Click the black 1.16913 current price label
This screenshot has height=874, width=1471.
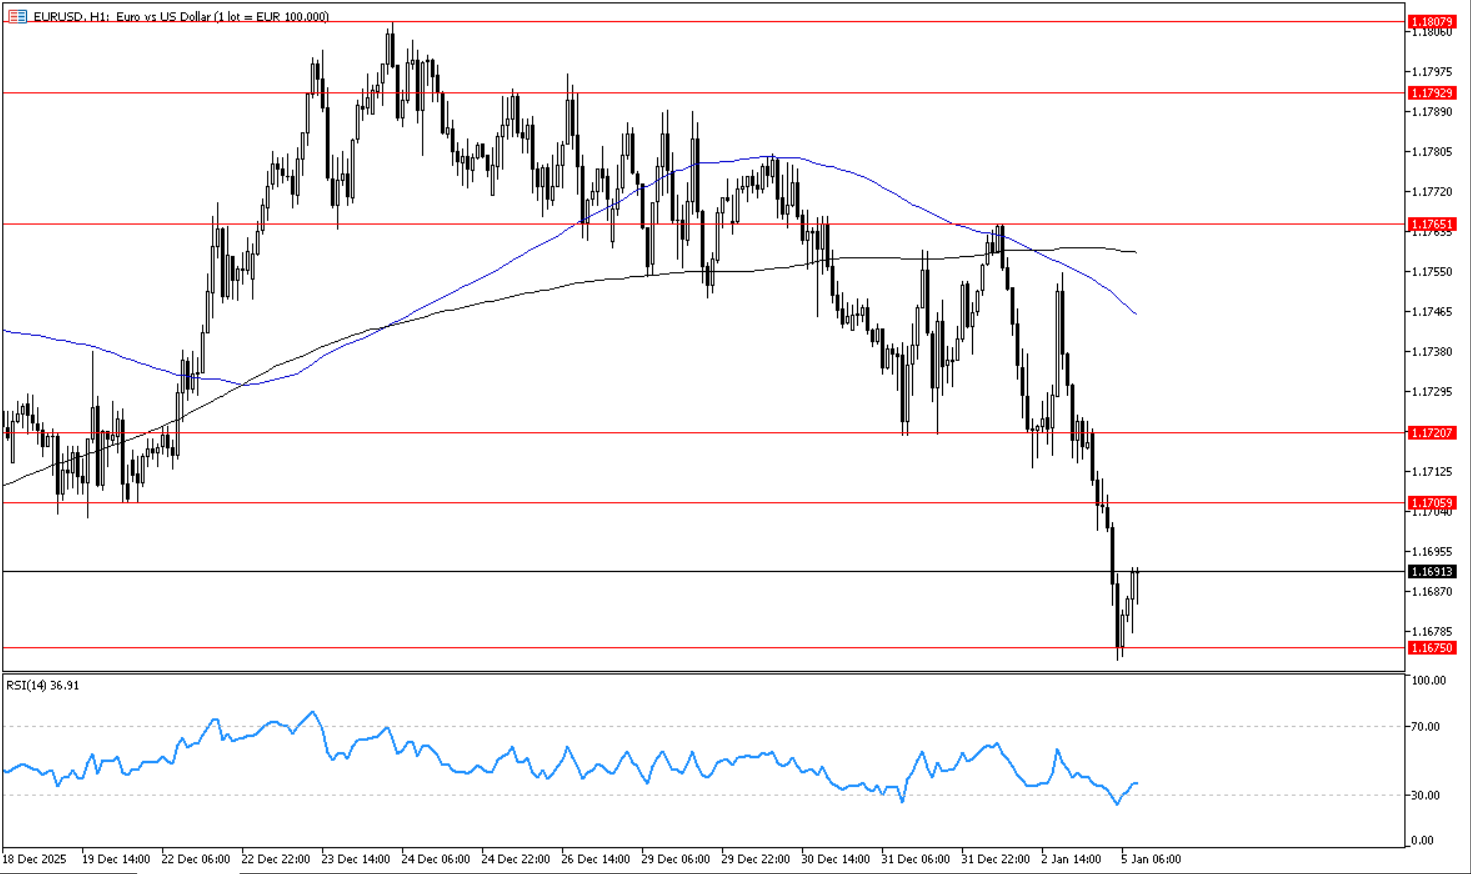(1431, 572)
